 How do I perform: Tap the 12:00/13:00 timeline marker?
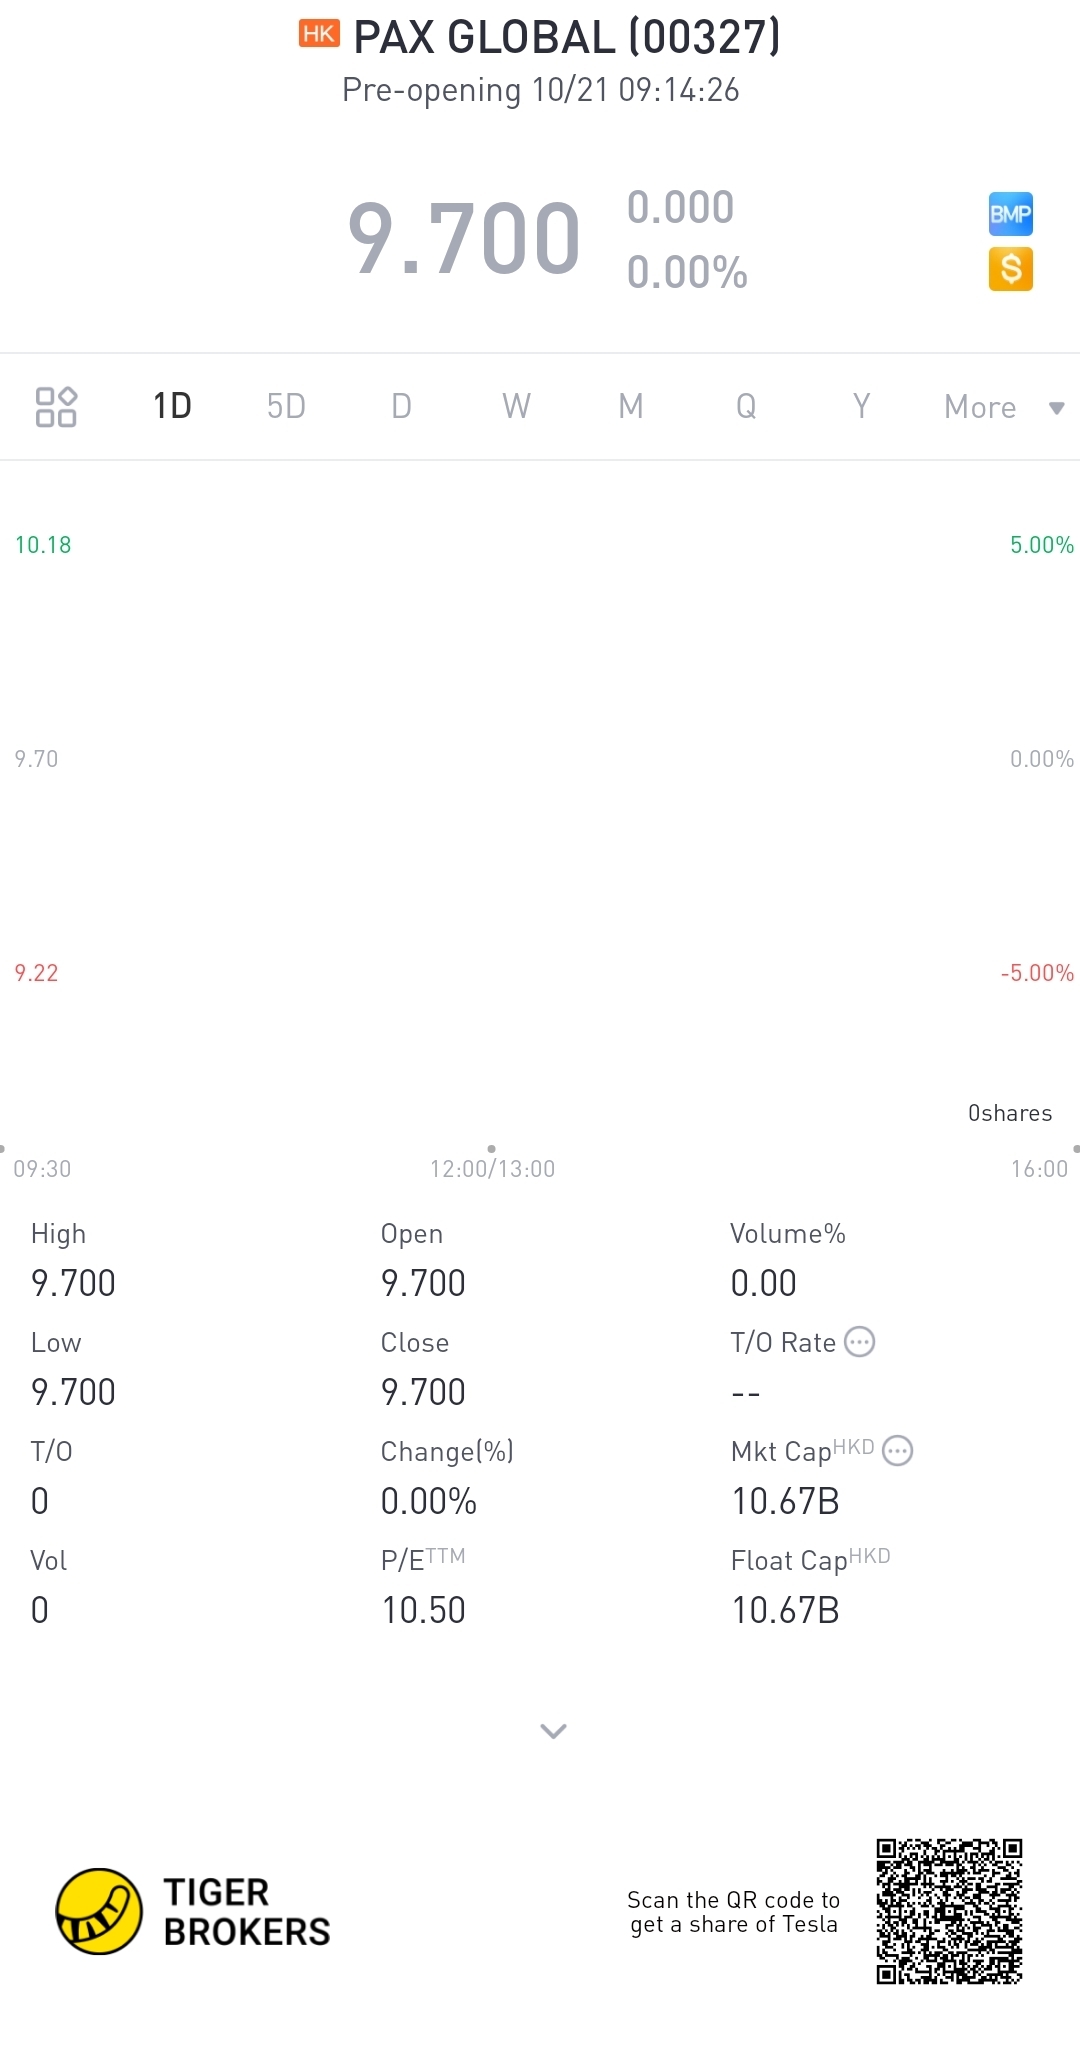[492, 1168]
